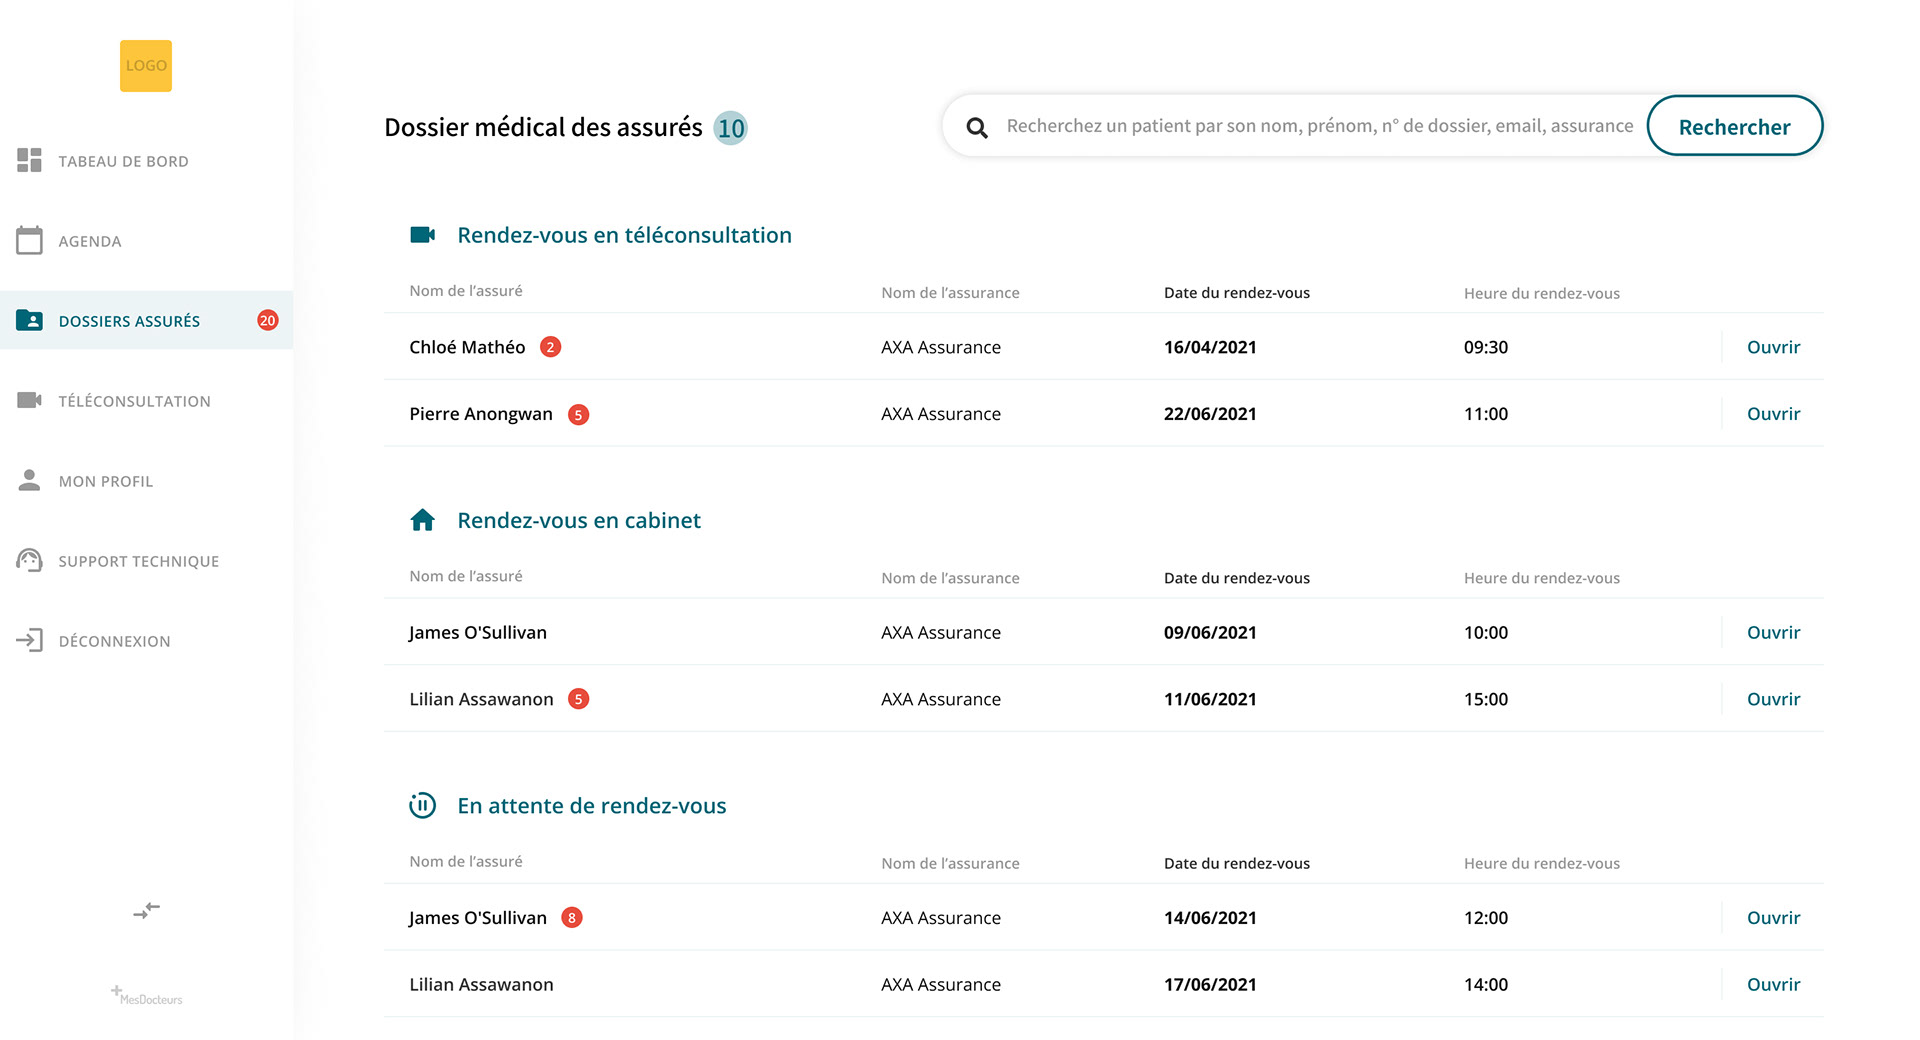Image resolution: width=1920 pixels, height=1040 pixels.
Task: Click Date du rendez-vous header under téléconsultation
Action: click(x=1237, y=293)
